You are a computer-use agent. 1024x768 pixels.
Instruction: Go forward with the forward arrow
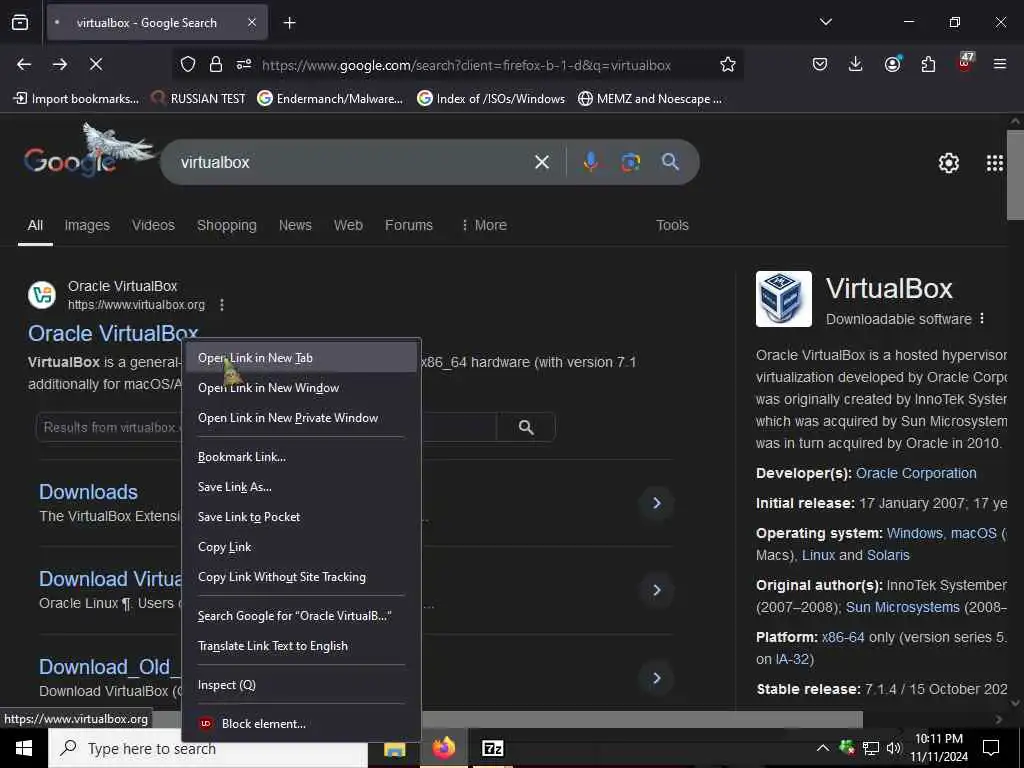click(60, 64)
